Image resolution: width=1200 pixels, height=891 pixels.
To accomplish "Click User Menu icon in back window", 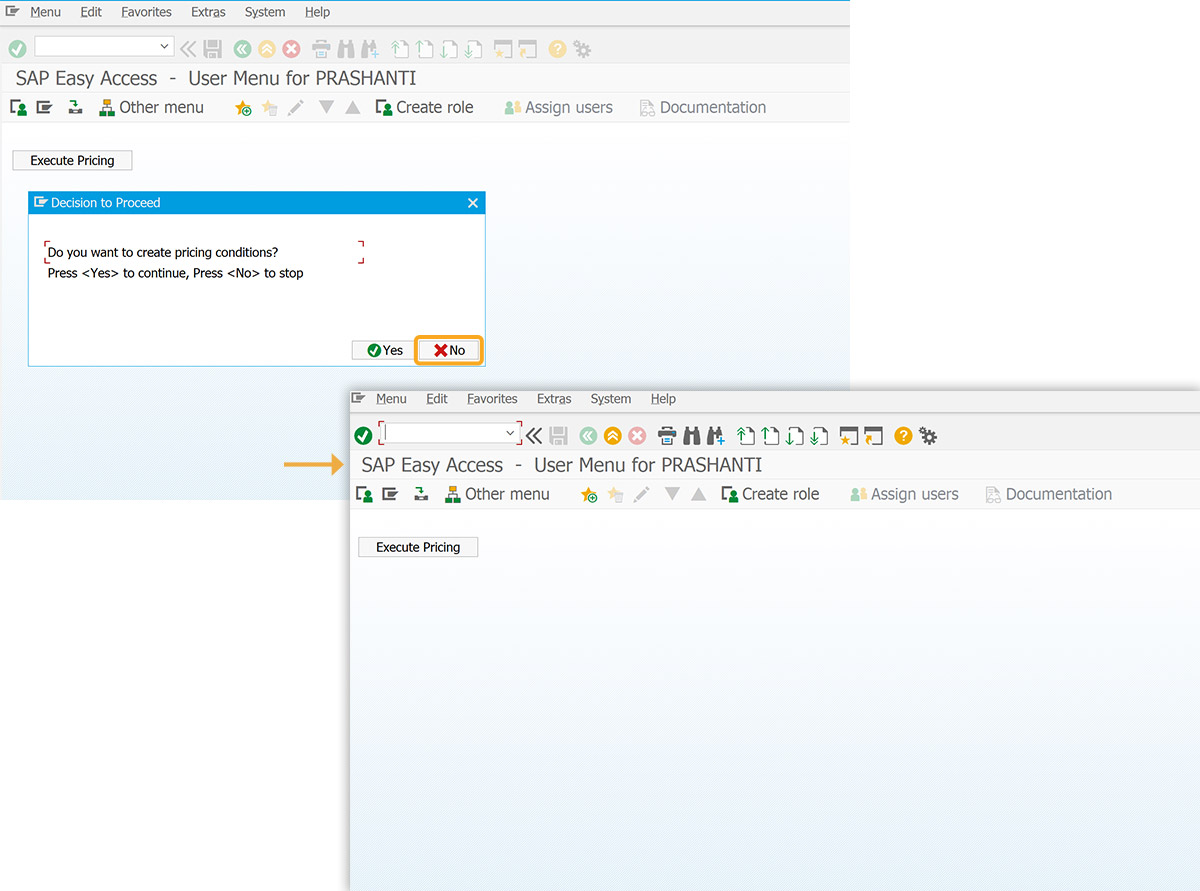I will tap(19, 107).
